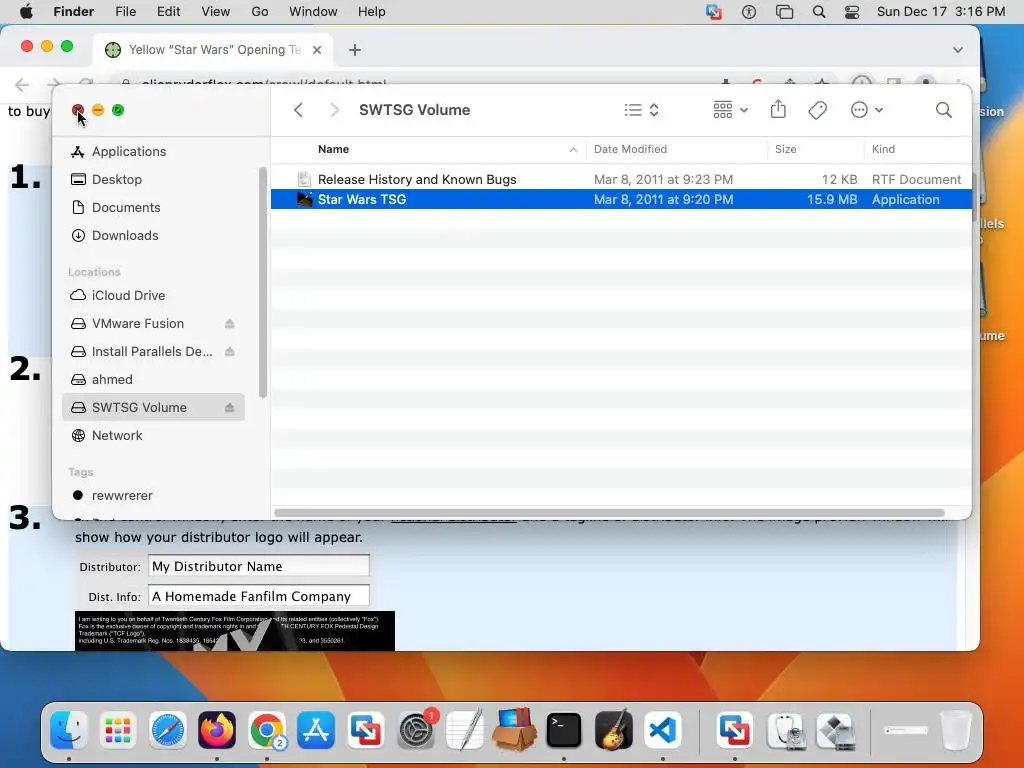Open GarageBand from the Dock
Screen dimensions: 1024x768
613,729
